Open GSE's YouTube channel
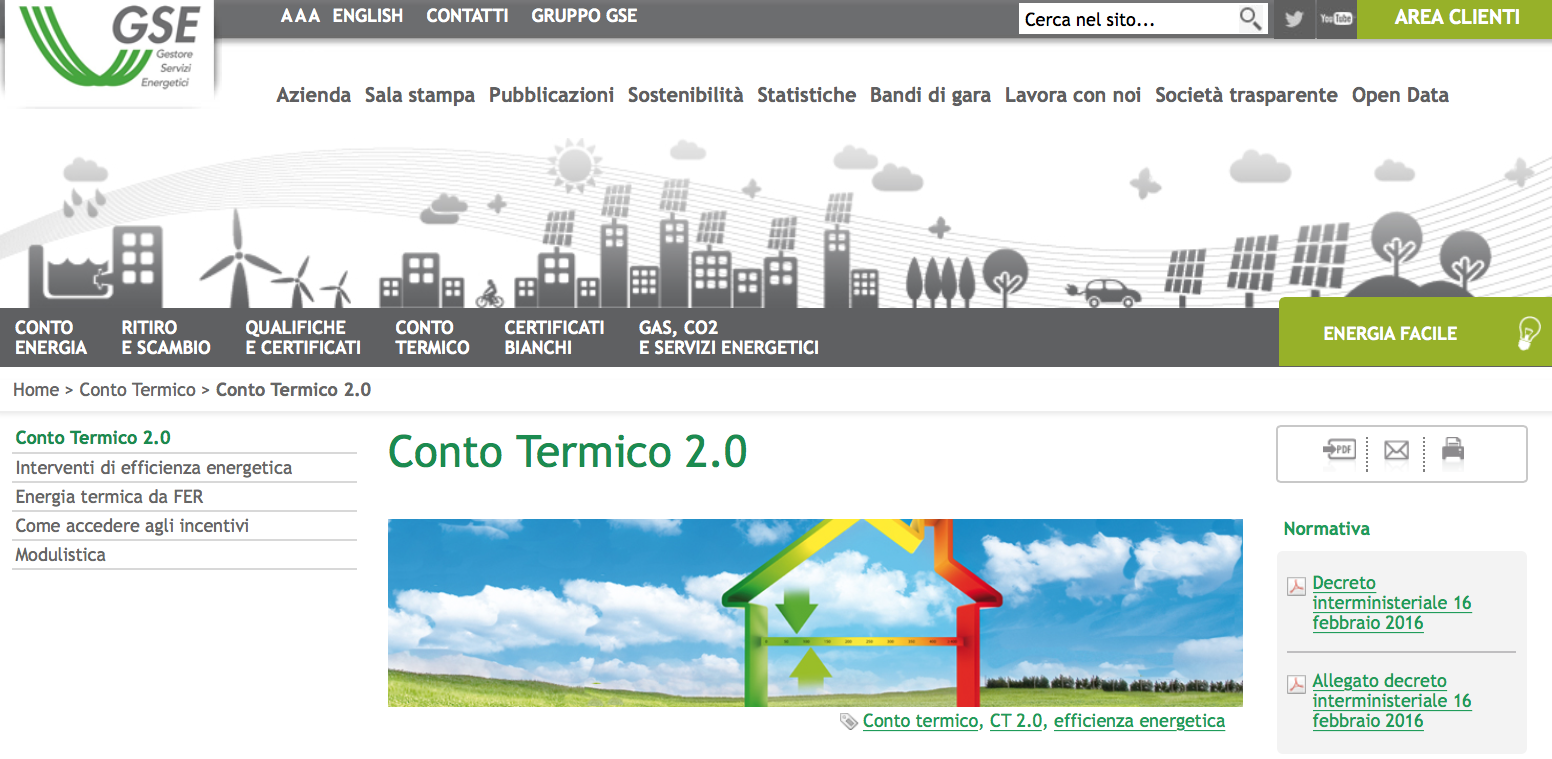Viewport: 1552px width, 759px height. tap(1336, 19)
